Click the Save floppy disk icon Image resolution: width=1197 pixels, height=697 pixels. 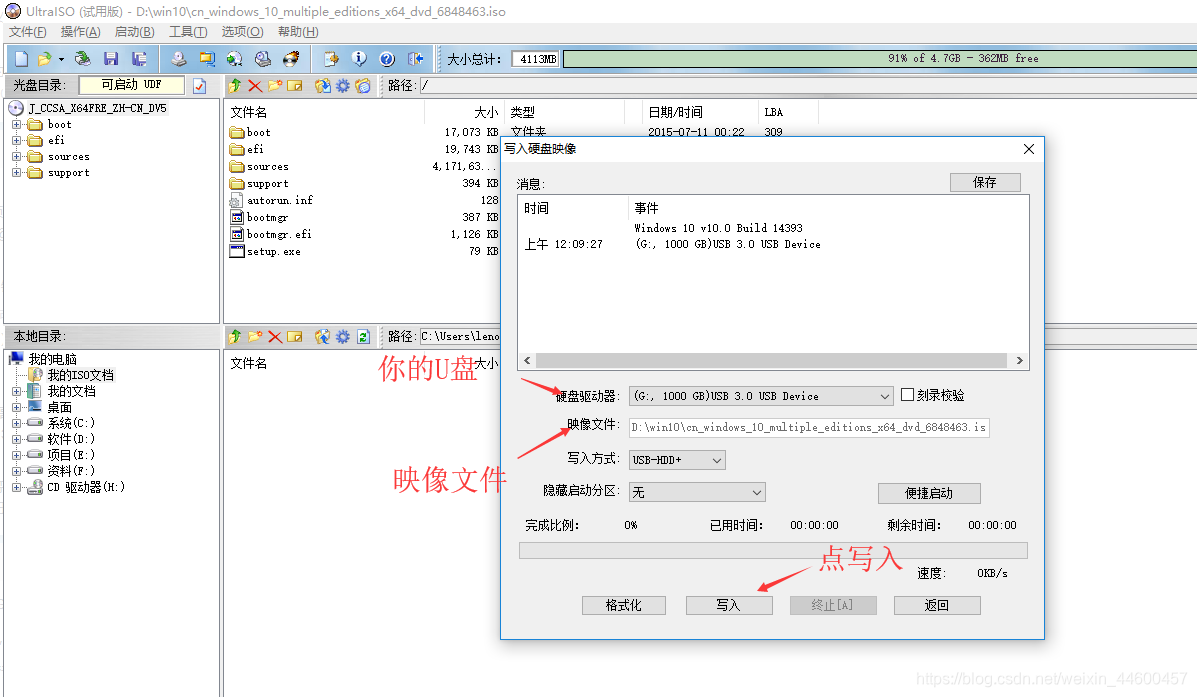pyautogui.click(x=111, y=59)
